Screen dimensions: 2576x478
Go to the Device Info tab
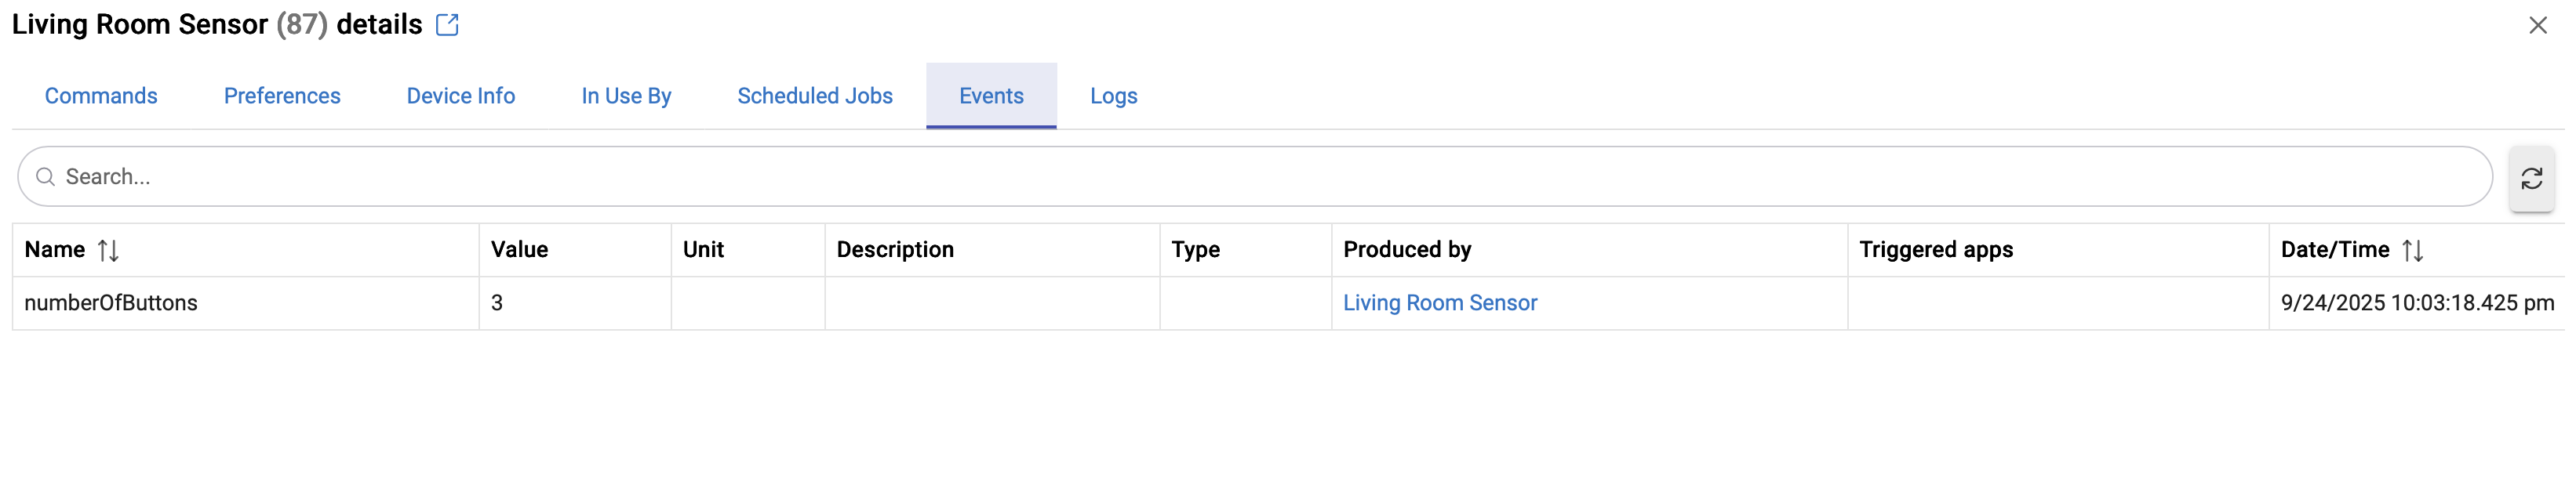(x=460, y=96)
